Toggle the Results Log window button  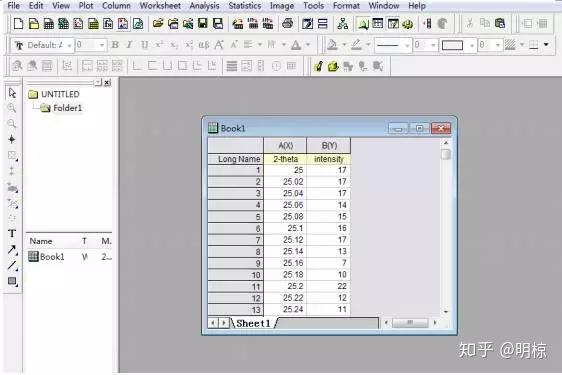click(x=377, y=24)
